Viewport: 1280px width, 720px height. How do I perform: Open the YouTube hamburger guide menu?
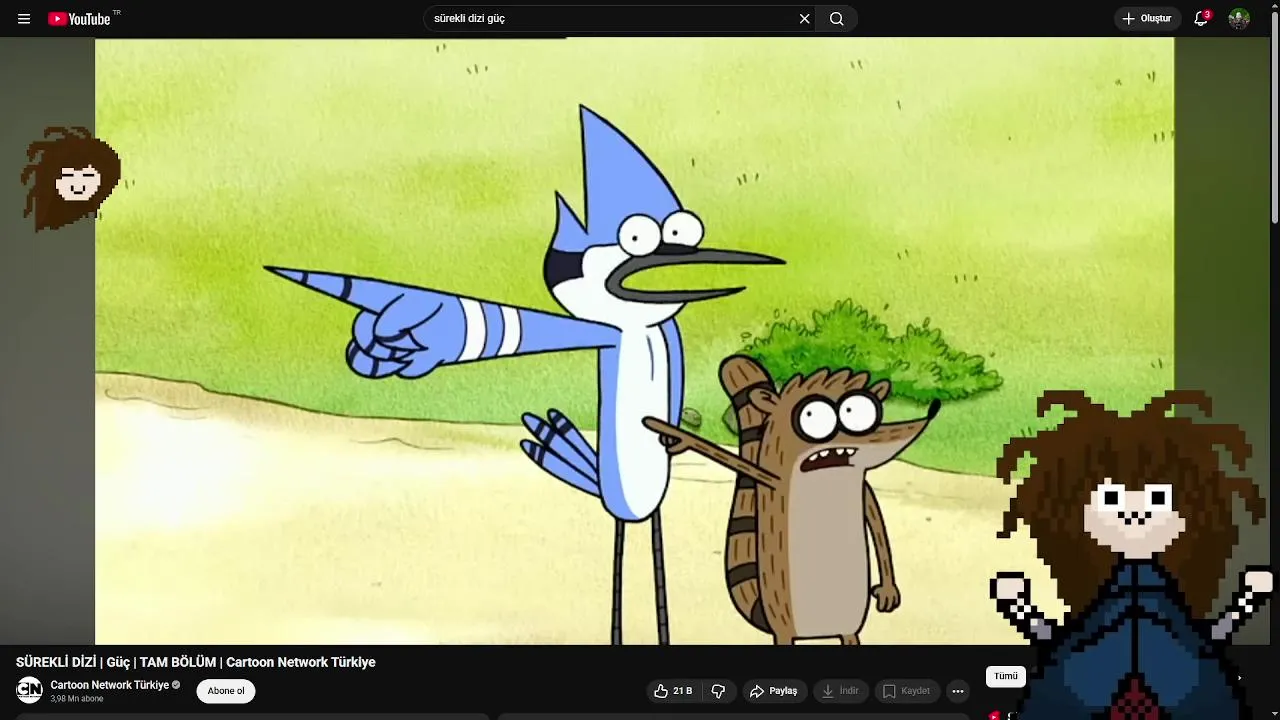pos(24,19)
